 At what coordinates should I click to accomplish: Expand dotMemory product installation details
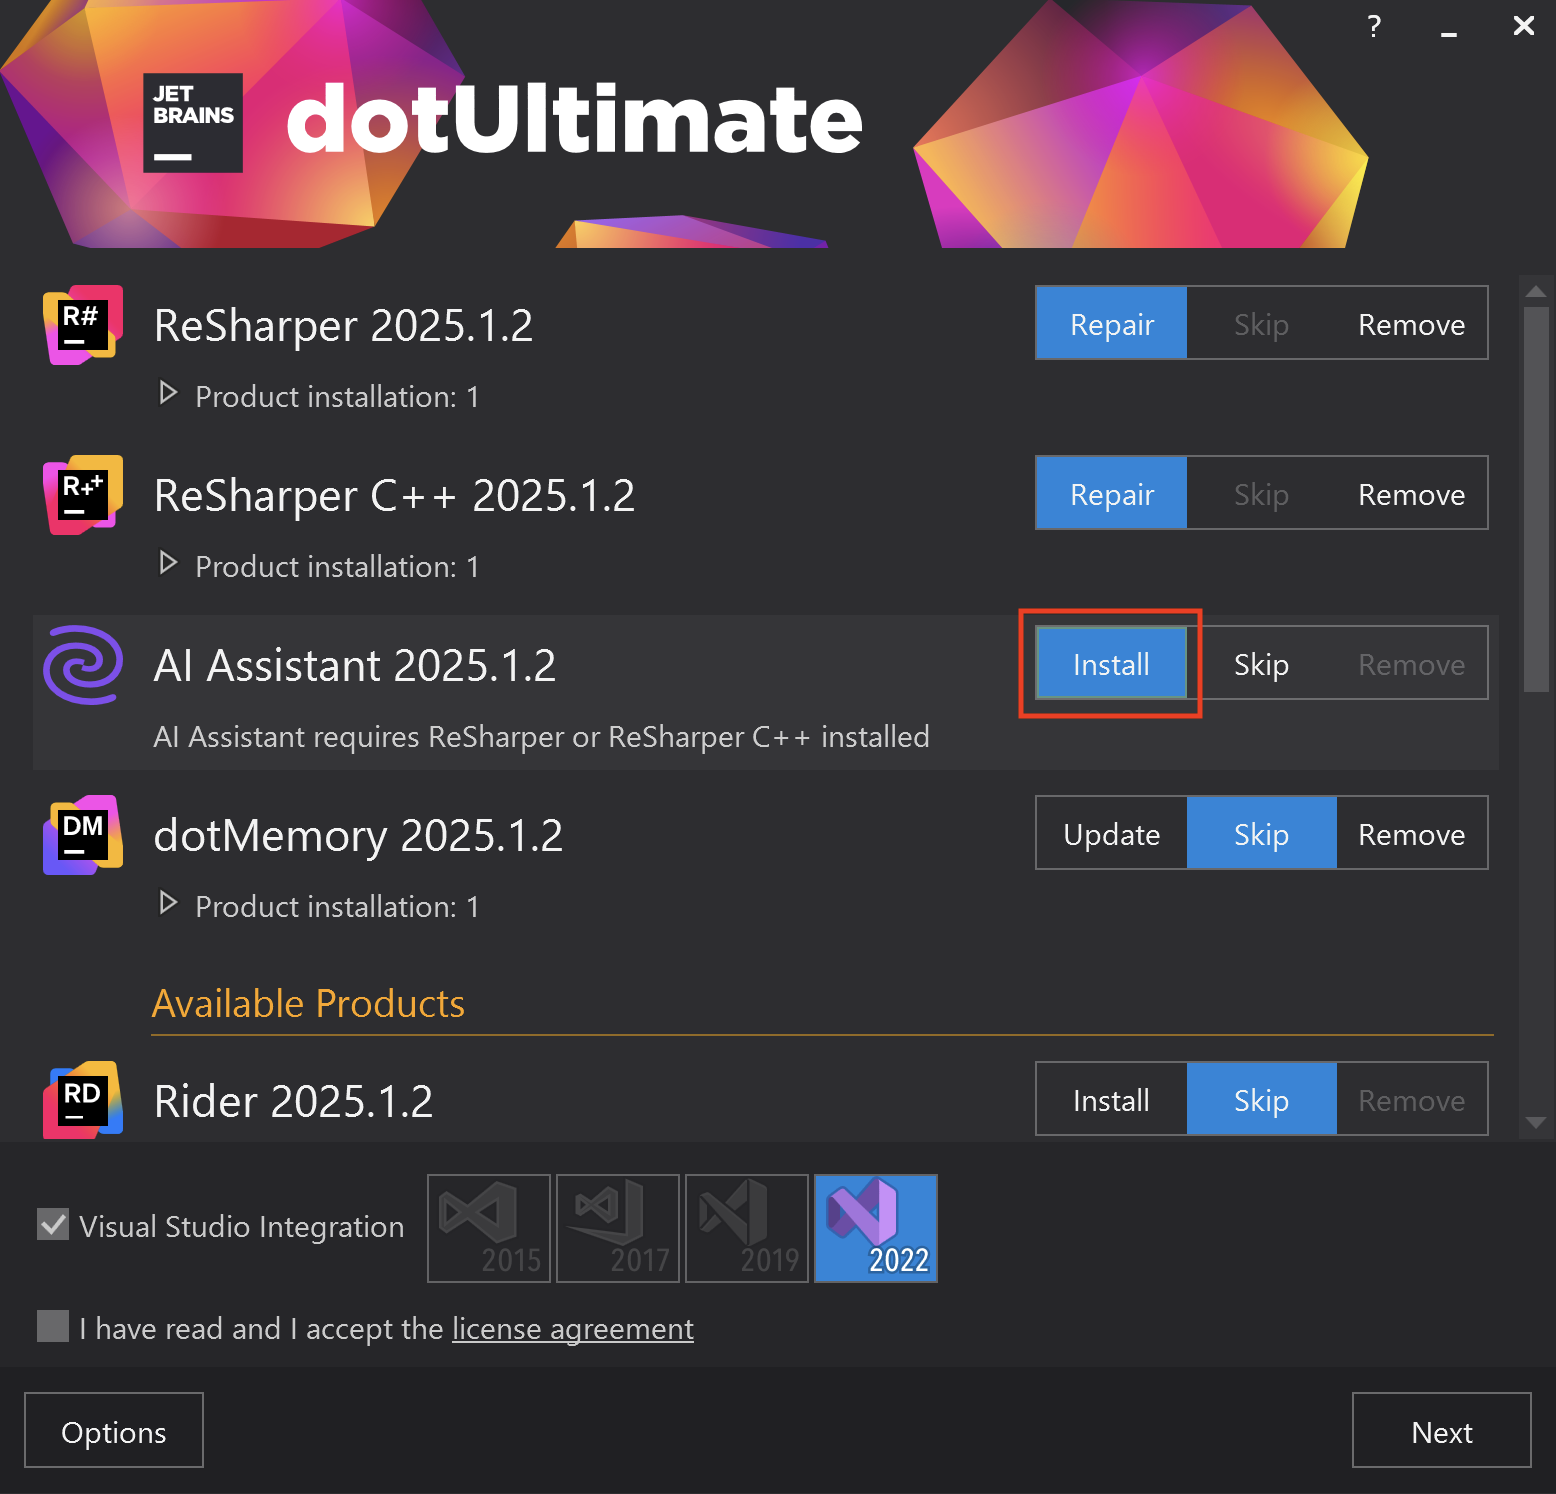coord(168,903)
